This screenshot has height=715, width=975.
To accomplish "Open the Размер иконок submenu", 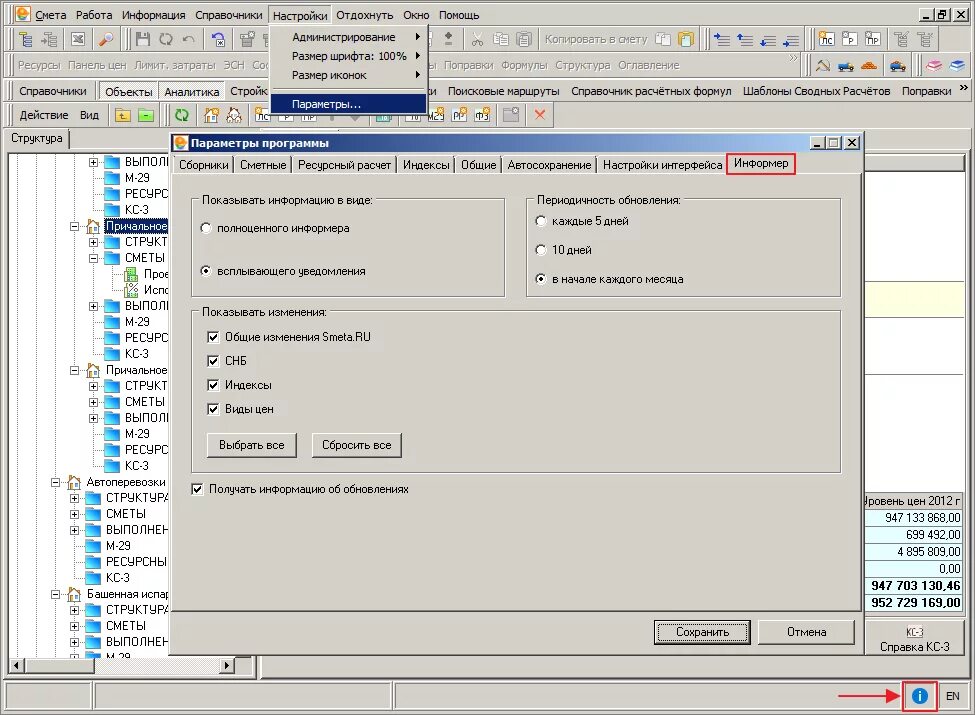I will click(x=348, y=75).
